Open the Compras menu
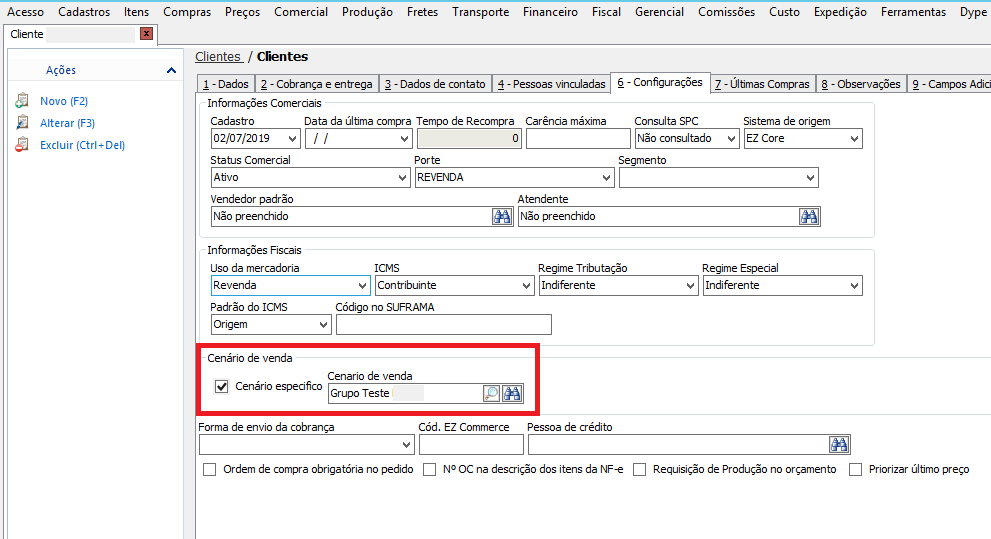This screenshot has height=539, width=991. pyautogui.click(x=187, y=12)
